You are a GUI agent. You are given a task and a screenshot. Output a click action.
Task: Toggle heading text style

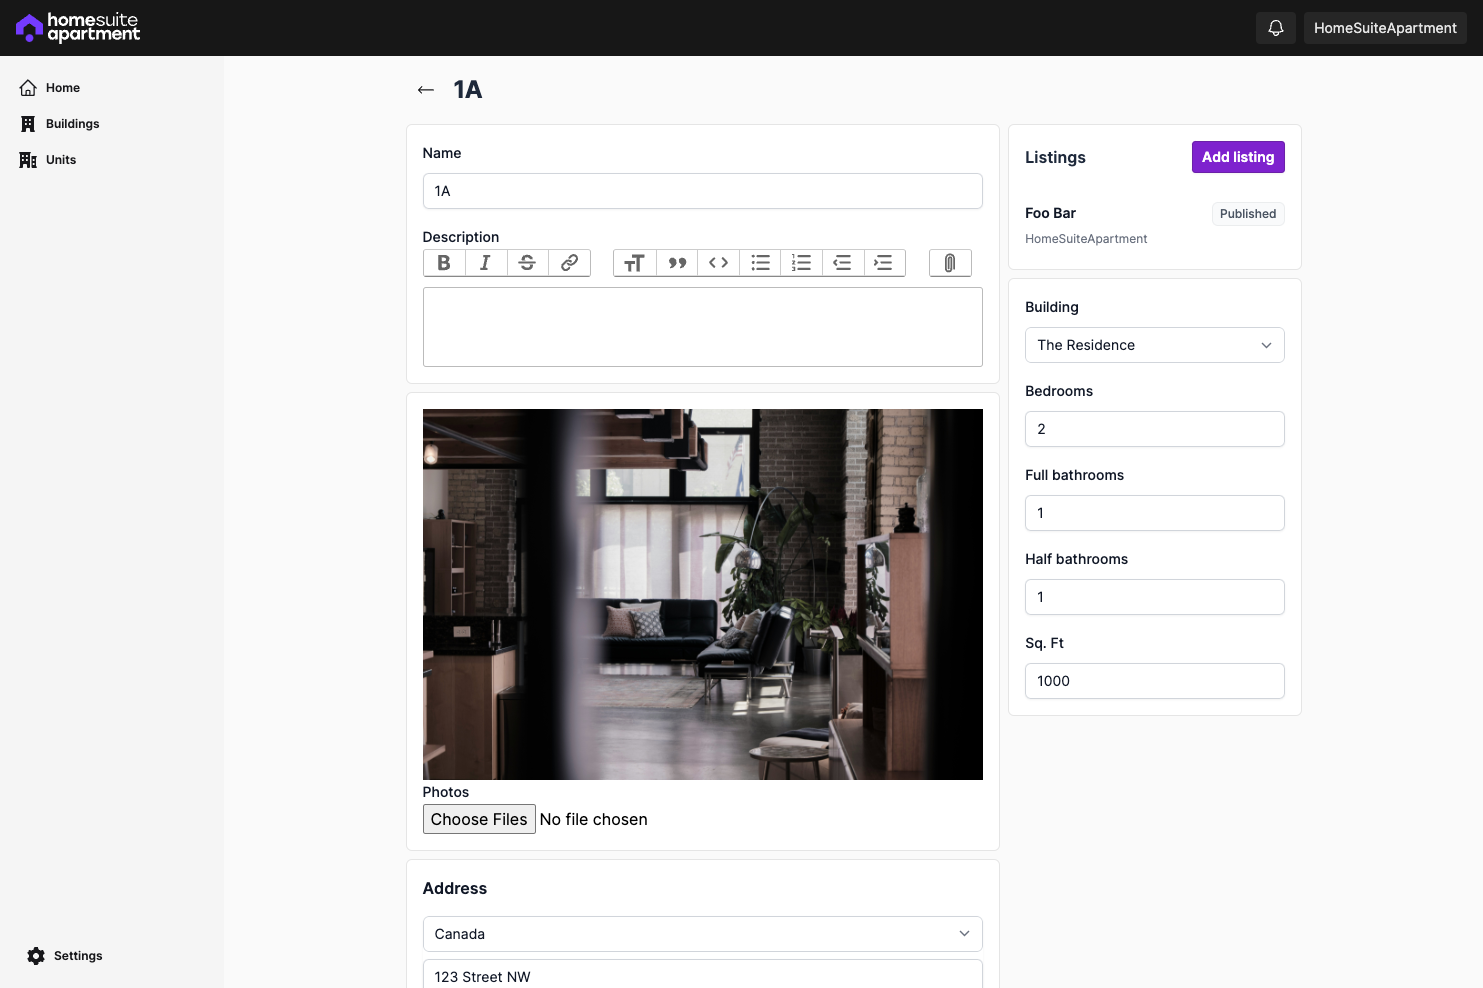coord(635,263)
